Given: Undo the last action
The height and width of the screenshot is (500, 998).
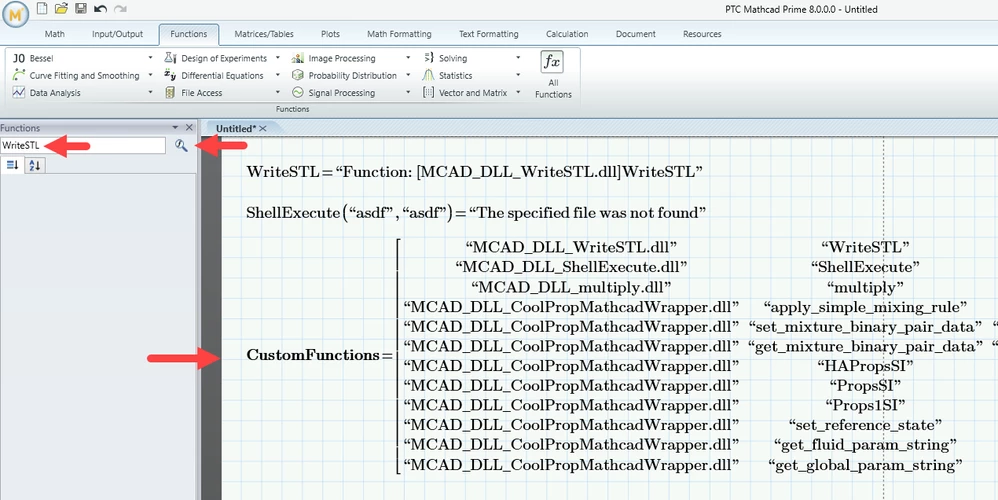Looking at the screenshot, I should (x=100, y=9).
